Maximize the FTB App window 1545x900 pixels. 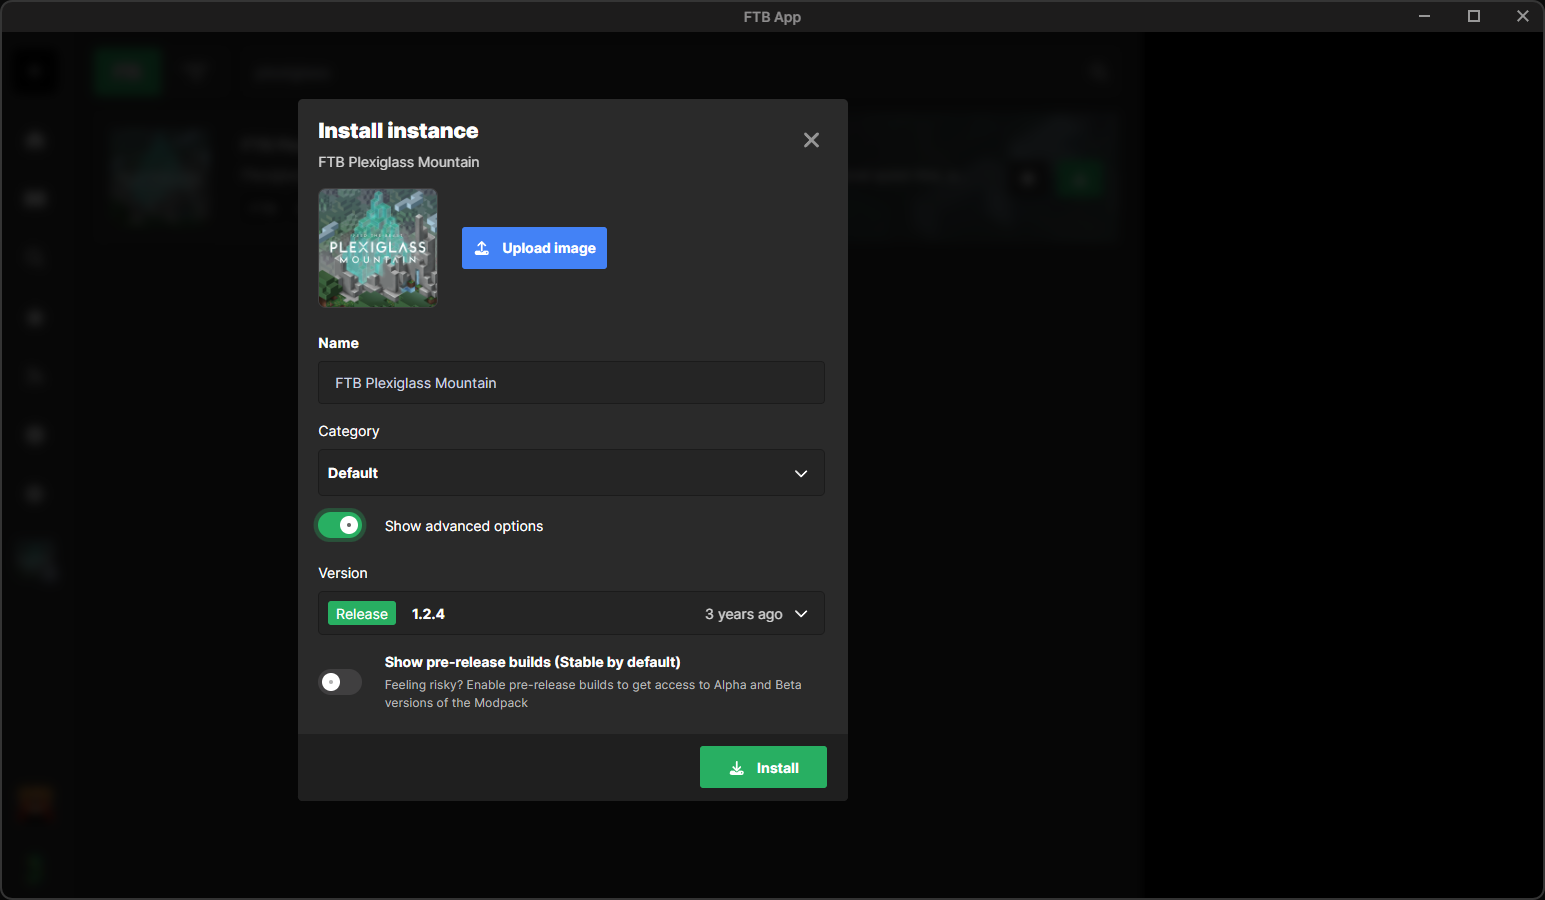coord(1473,16)
